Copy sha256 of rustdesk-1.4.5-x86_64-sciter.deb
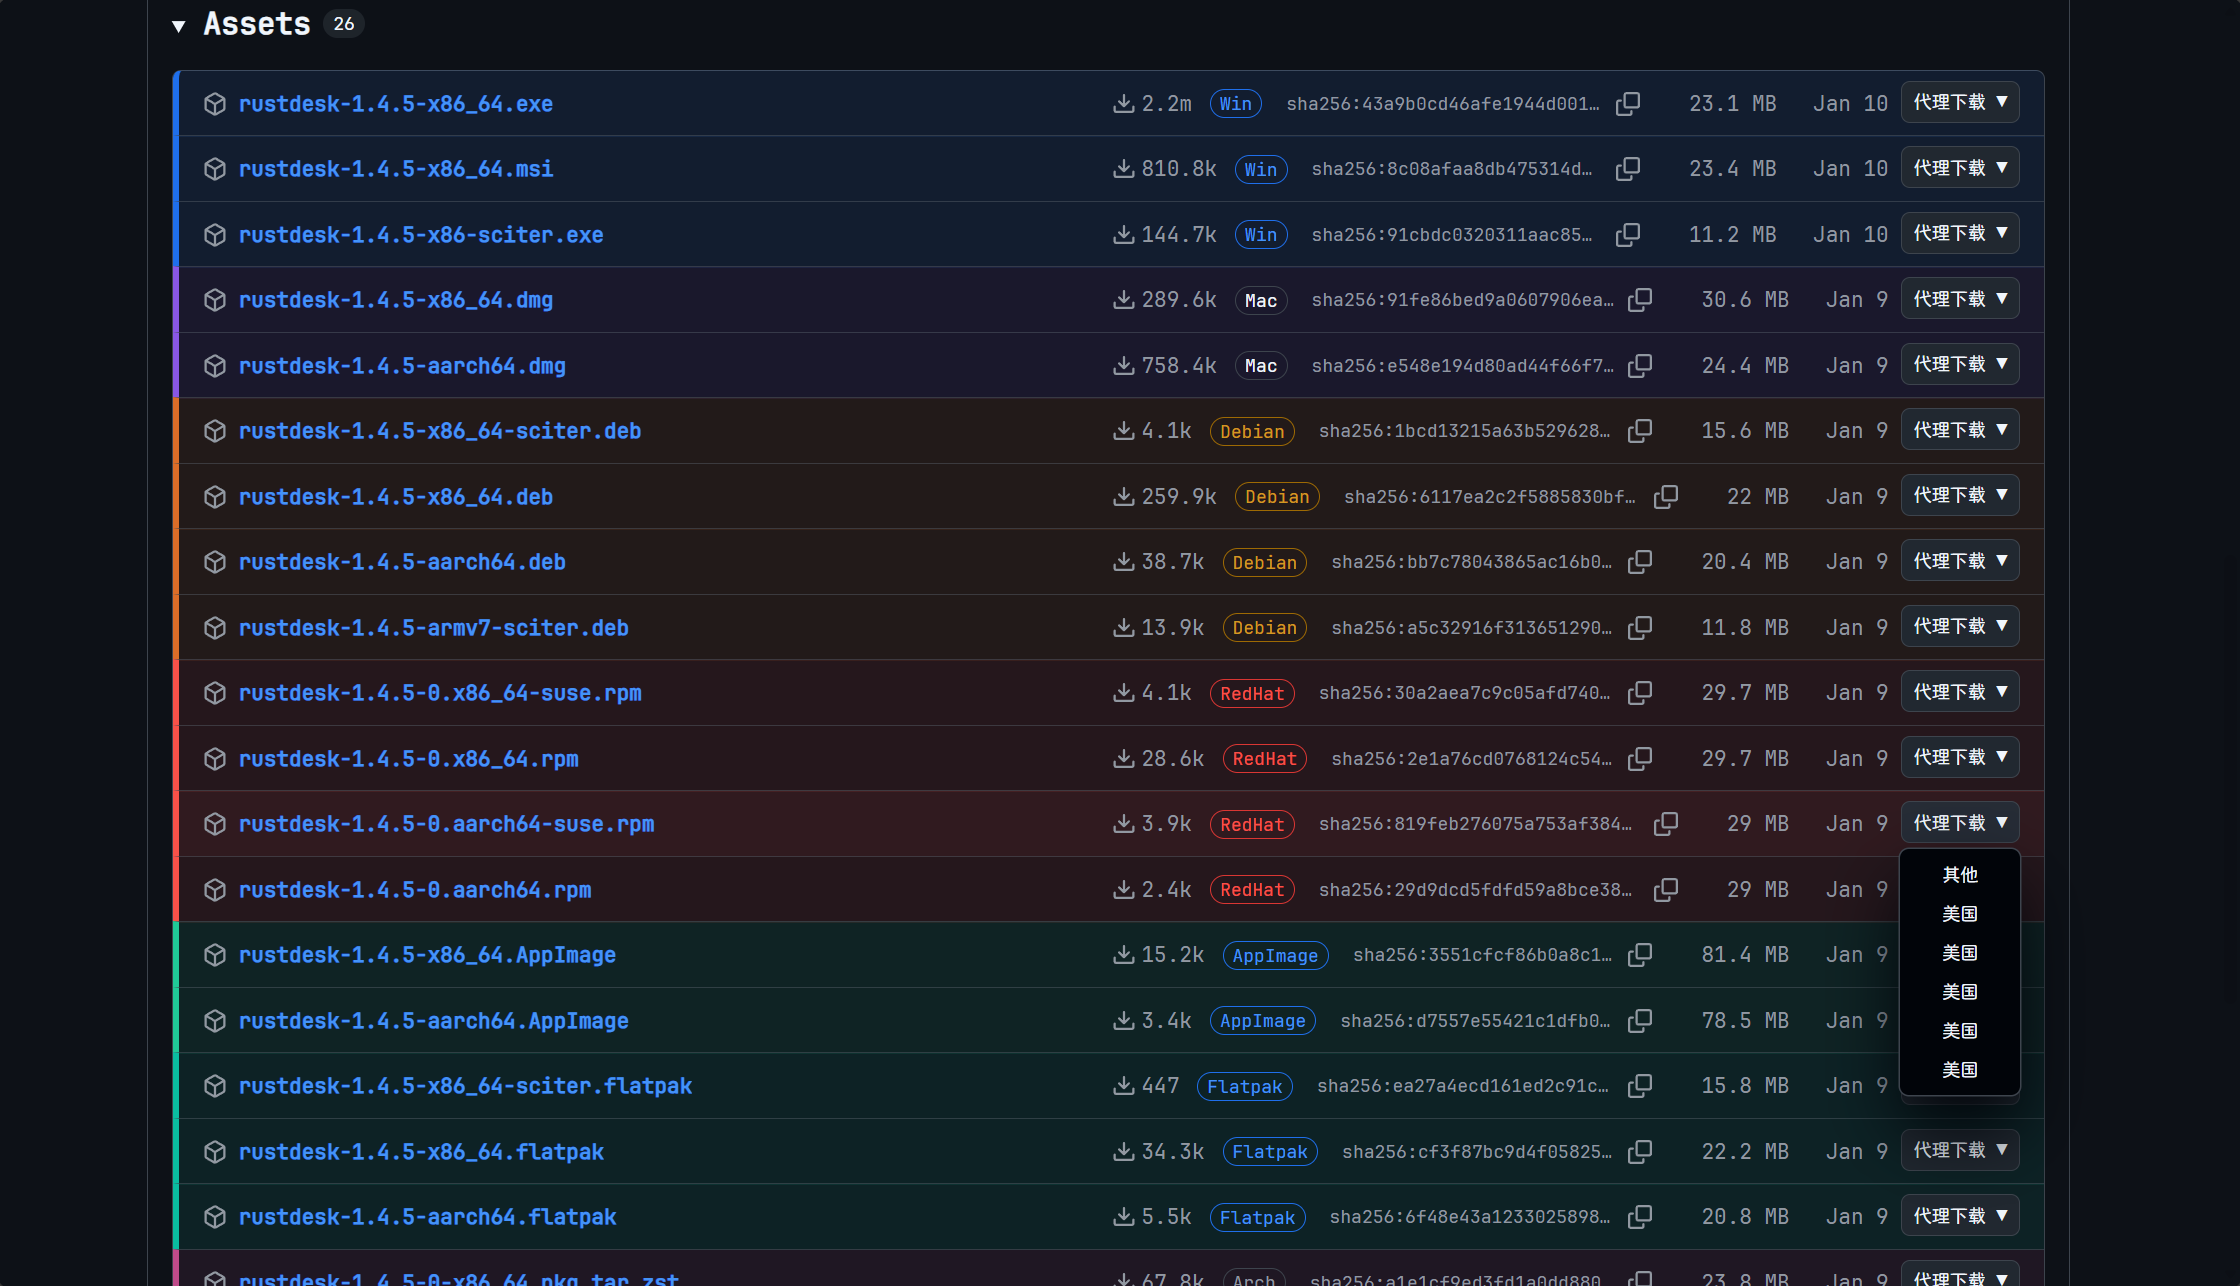2240x1286 pixels. (1640, 431)
